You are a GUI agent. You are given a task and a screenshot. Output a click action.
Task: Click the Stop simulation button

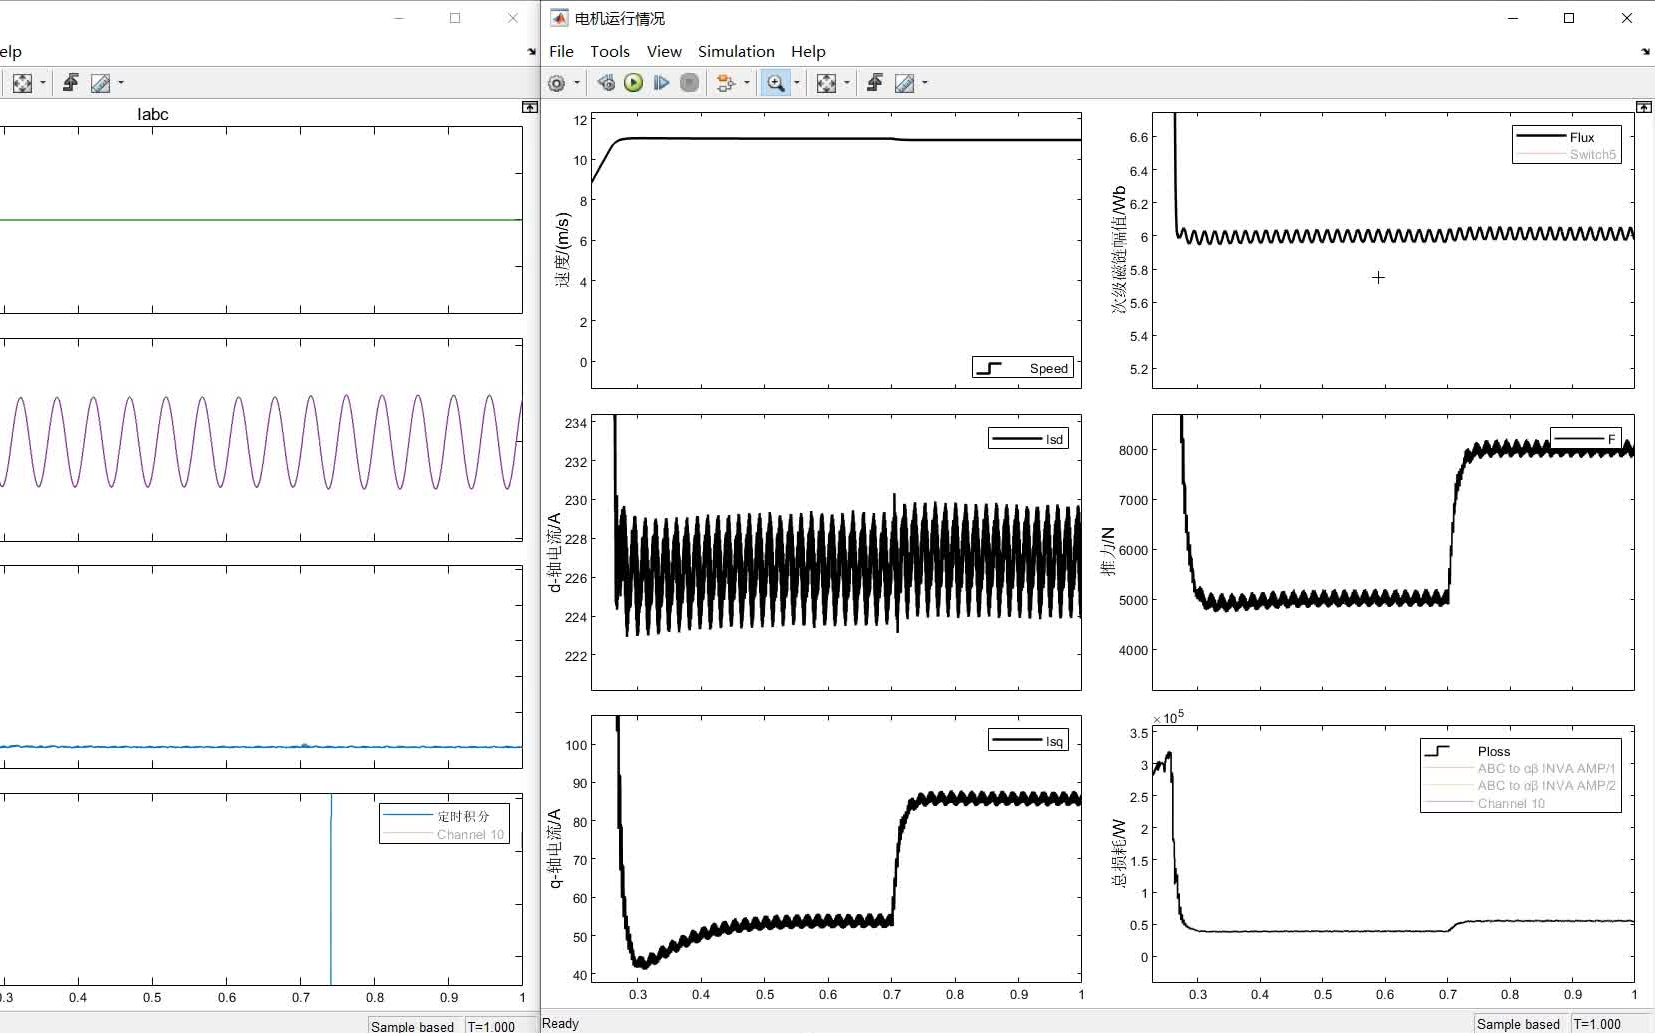click(x=689, y=83)
